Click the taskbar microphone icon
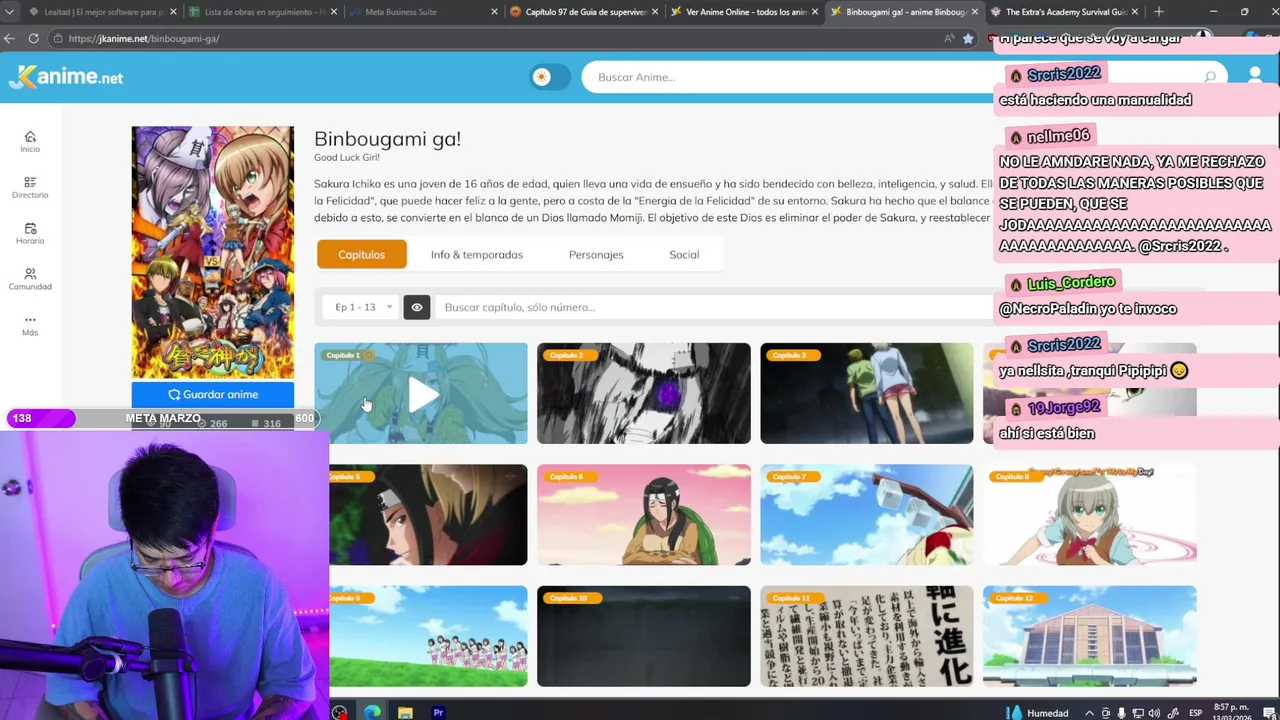This screenshot has height=720, width=1280. [x=1121, y=713]
